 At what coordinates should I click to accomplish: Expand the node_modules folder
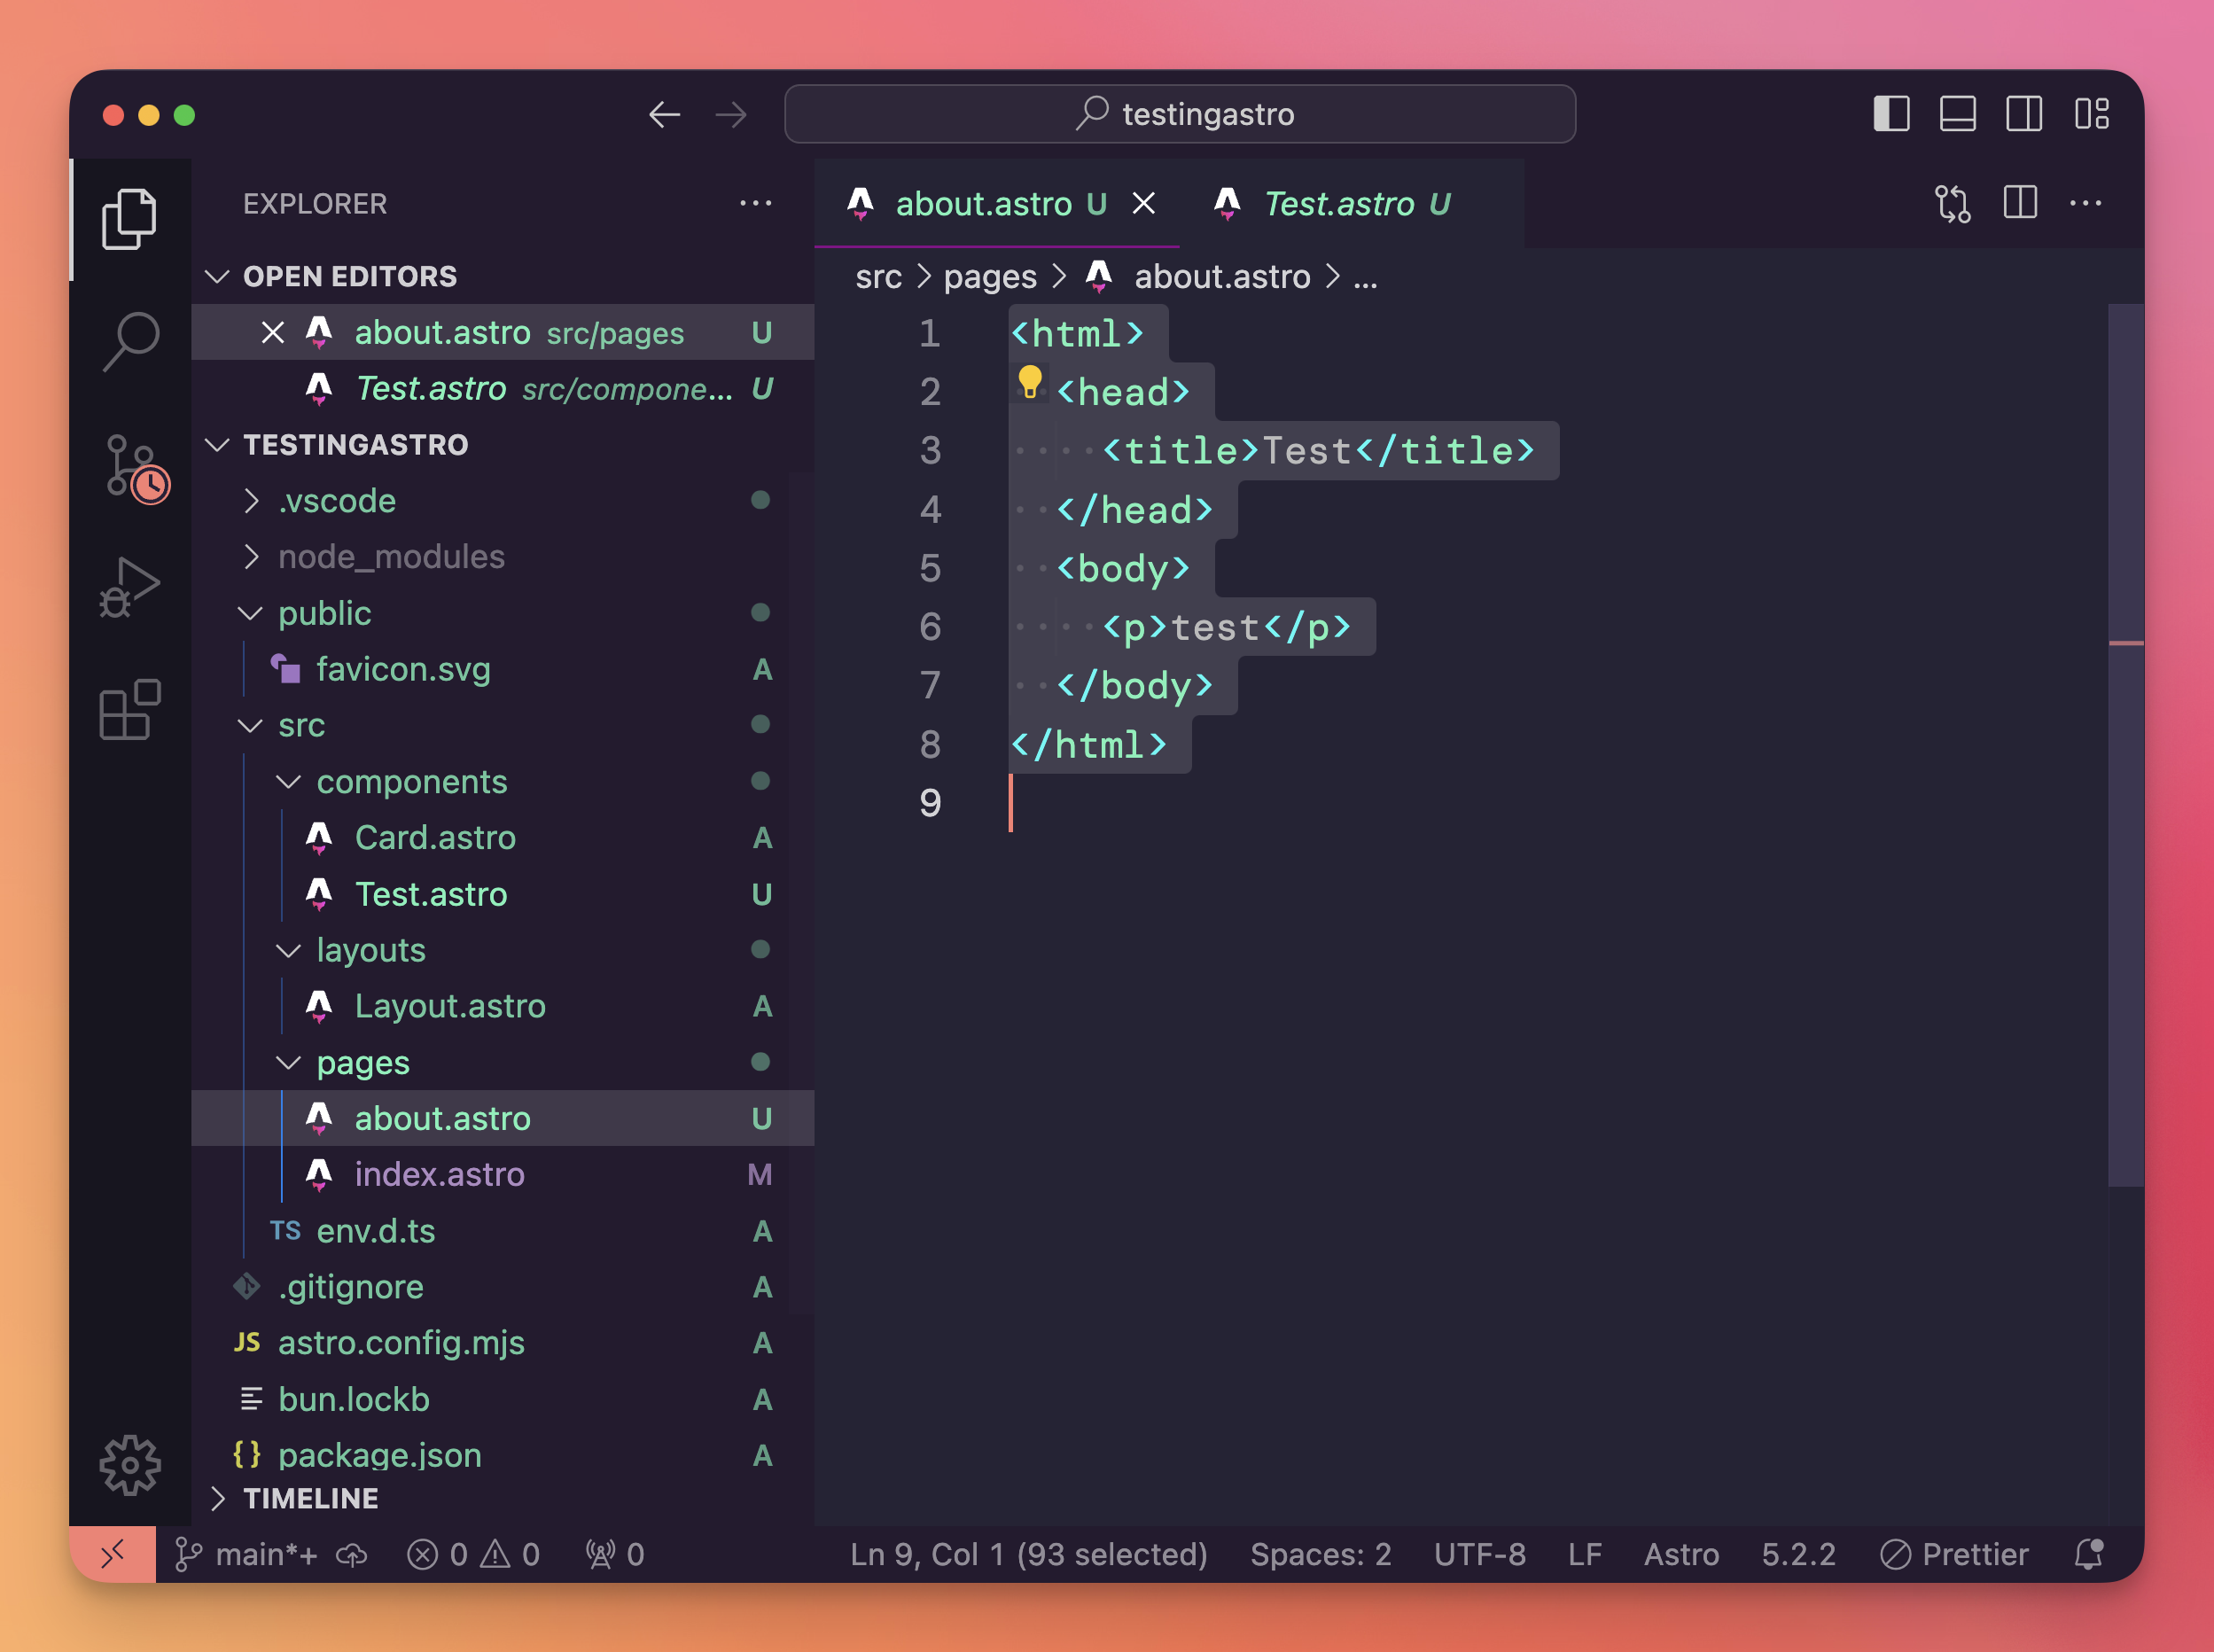click(390, 557)
